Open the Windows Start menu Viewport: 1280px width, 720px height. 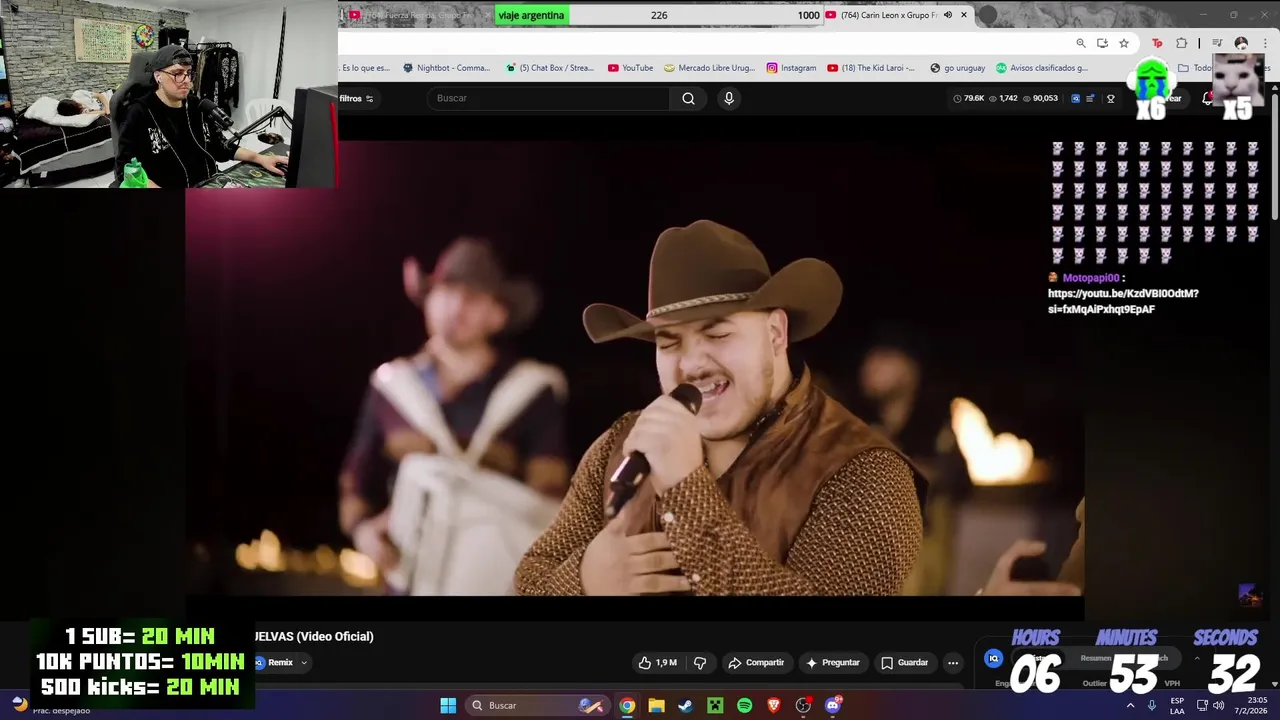pyautogui.click(x=448, y=705)
